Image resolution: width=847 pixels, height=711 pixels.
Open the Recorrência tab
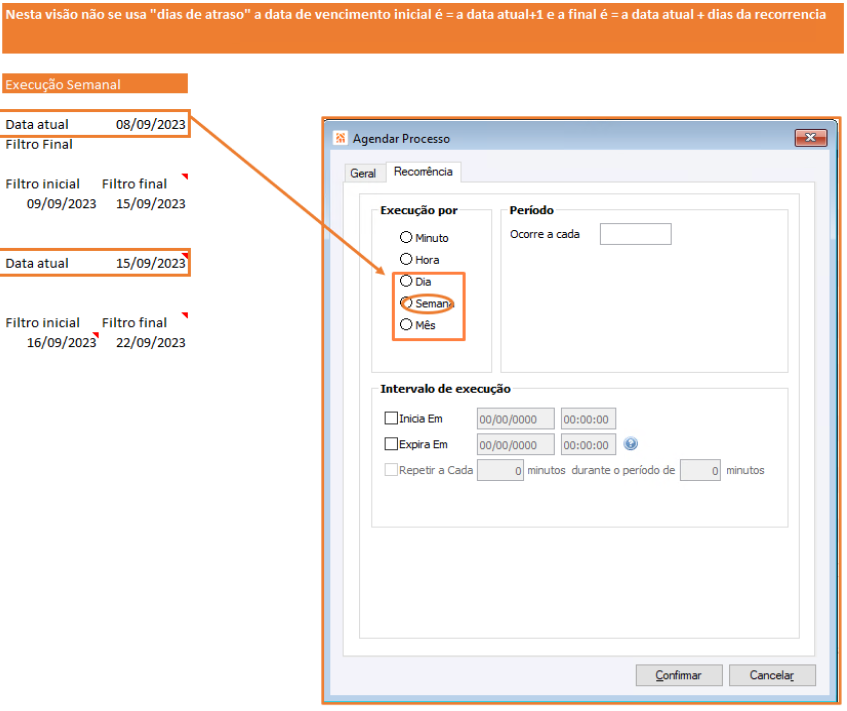[x=423, y=172]
